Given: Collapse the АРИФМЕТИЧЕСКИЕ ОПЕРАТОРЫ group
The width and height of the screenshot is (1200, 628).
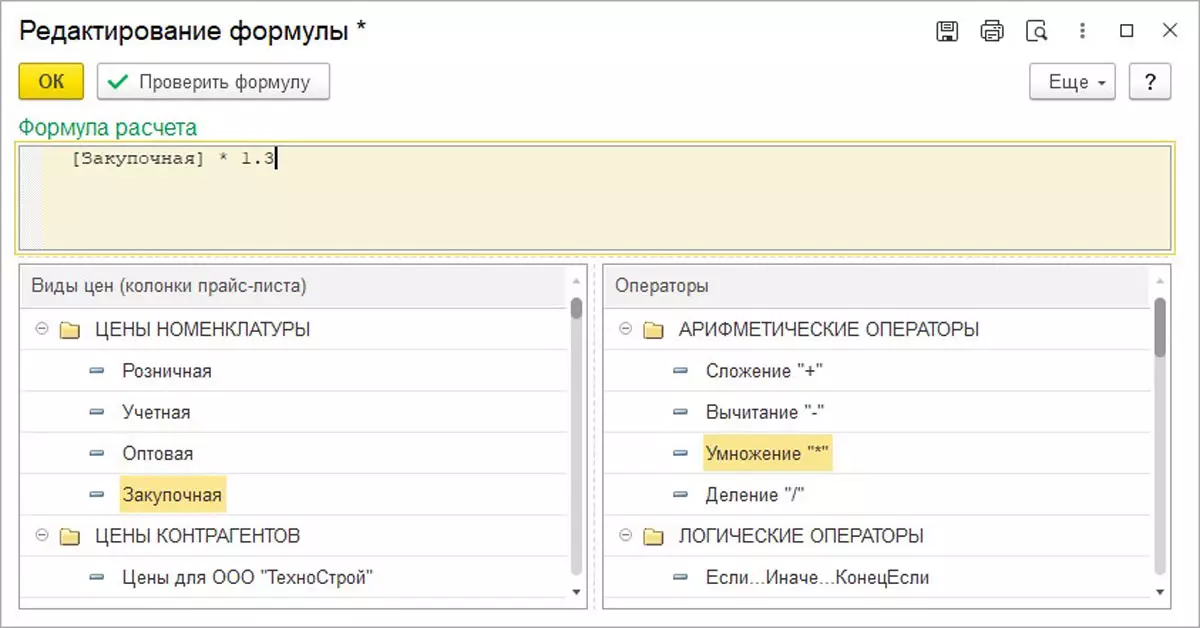Looking at the screenshot, I should pyautogui.click(x=626, y=329).
